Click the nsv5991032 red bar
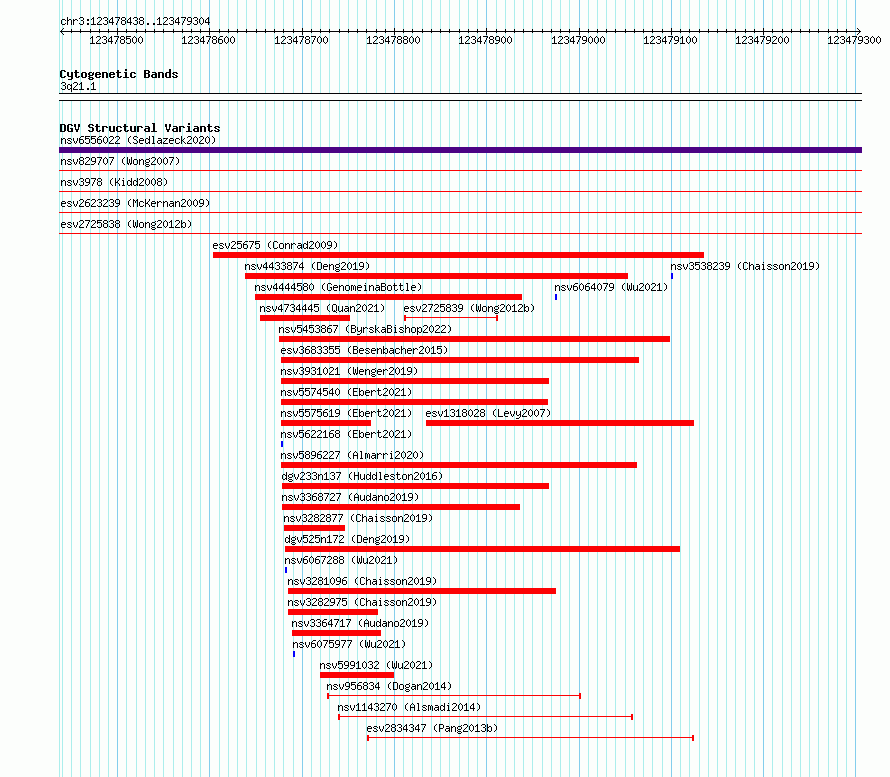Image resolution: width=890 pixels, height=777 pixels. point(357,675)
